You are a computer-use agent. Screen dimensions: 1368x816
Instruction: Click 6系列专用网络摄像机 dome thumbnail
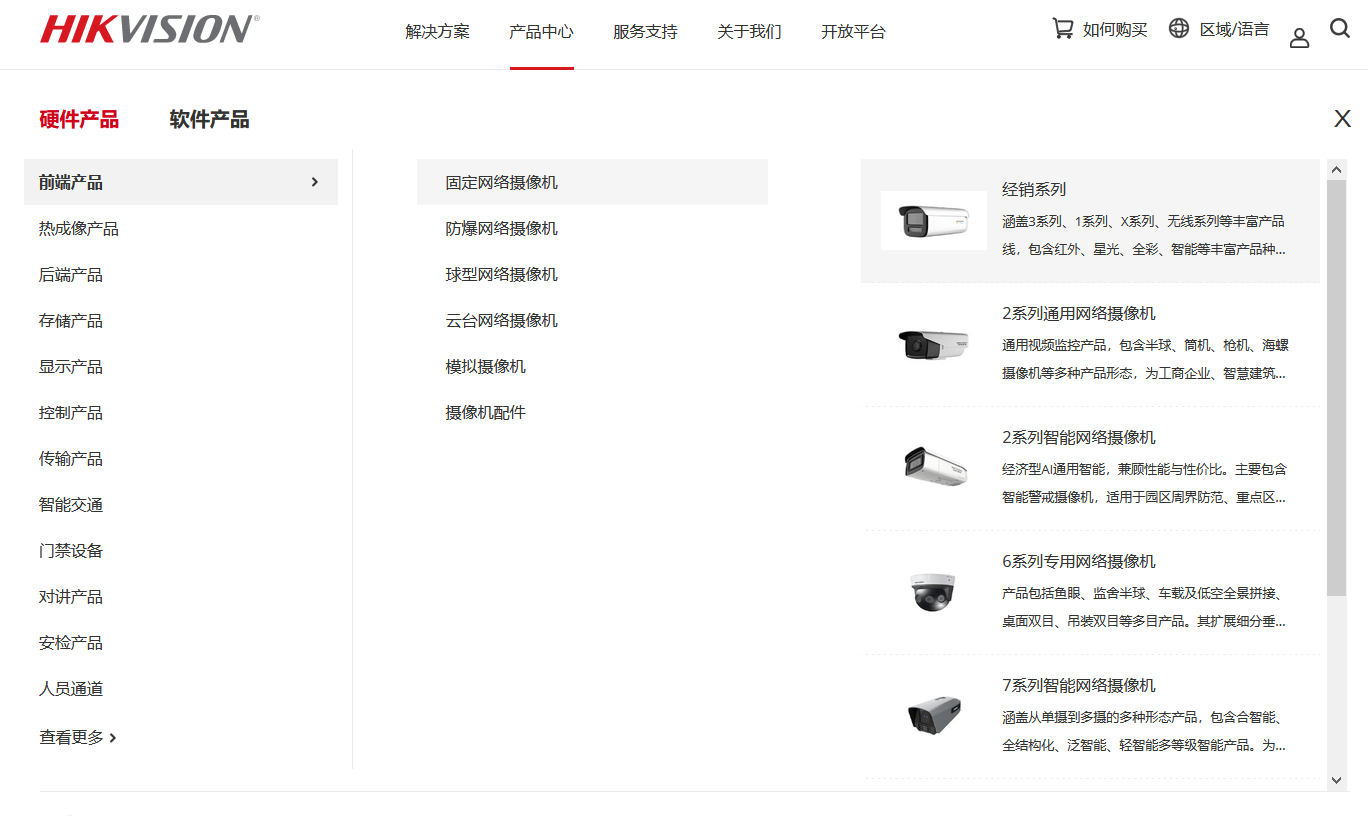(x=934, y=592)
